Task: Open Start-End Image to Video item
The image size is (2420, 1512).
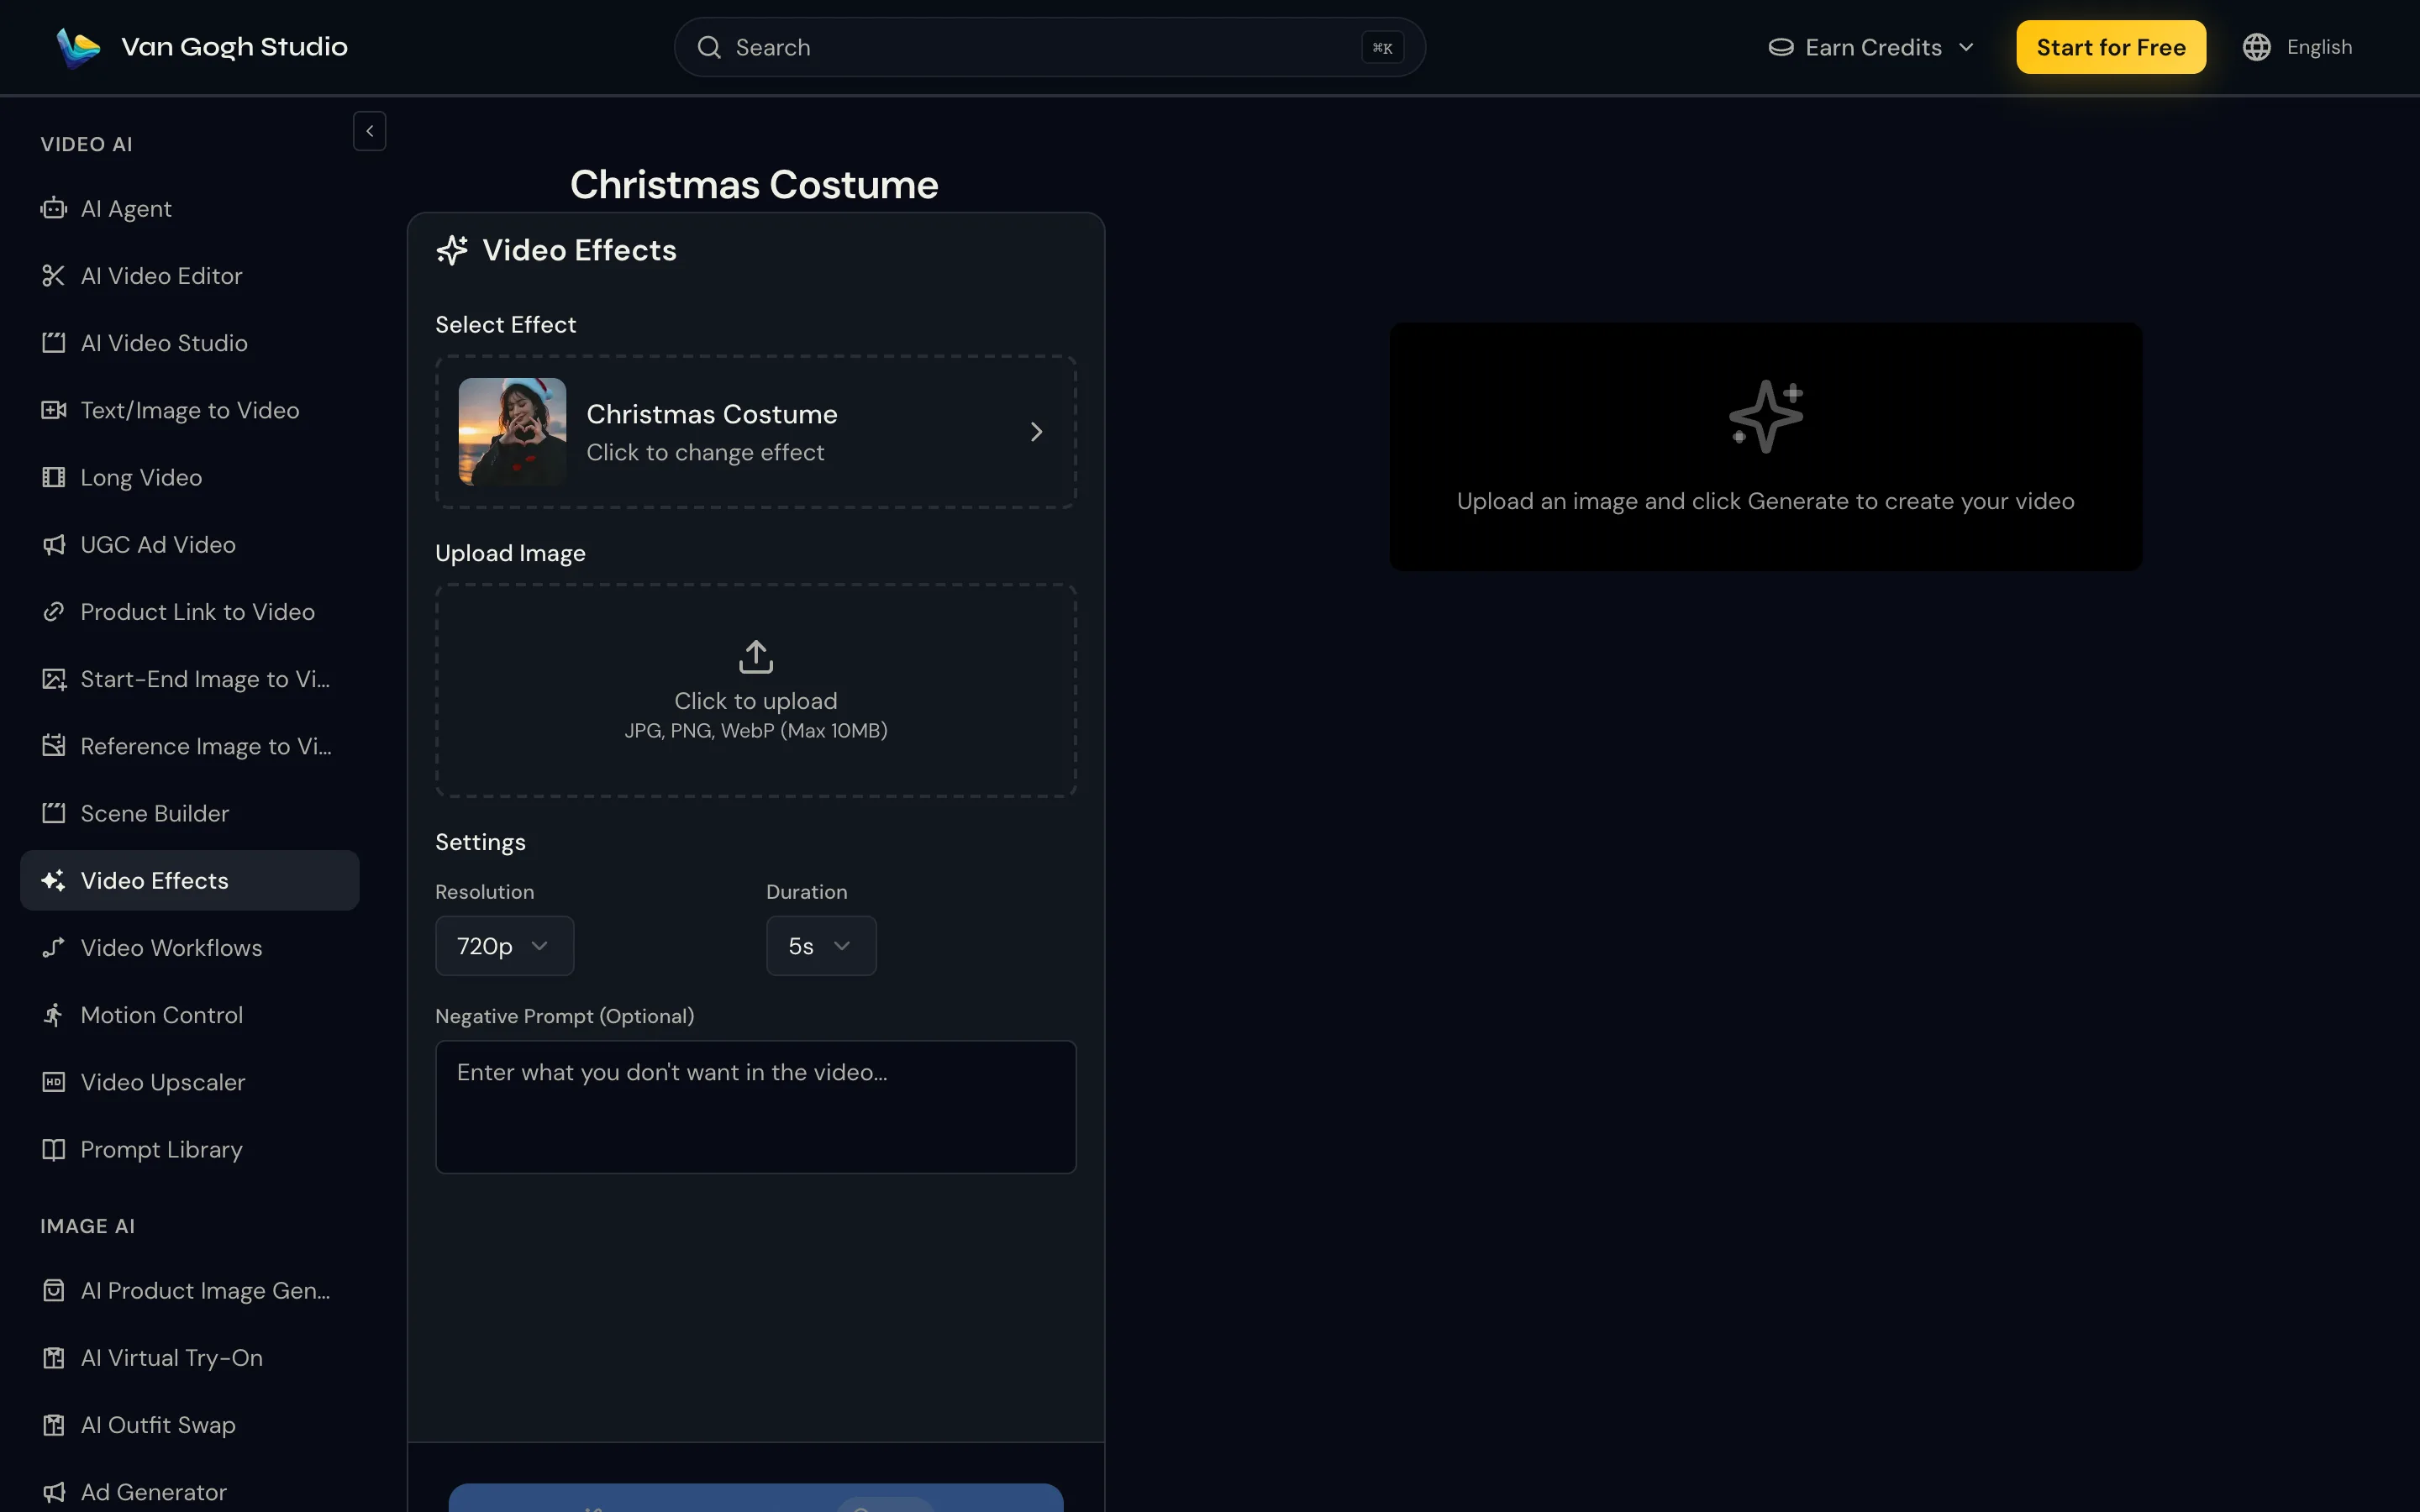Action: tap(189, 679)
